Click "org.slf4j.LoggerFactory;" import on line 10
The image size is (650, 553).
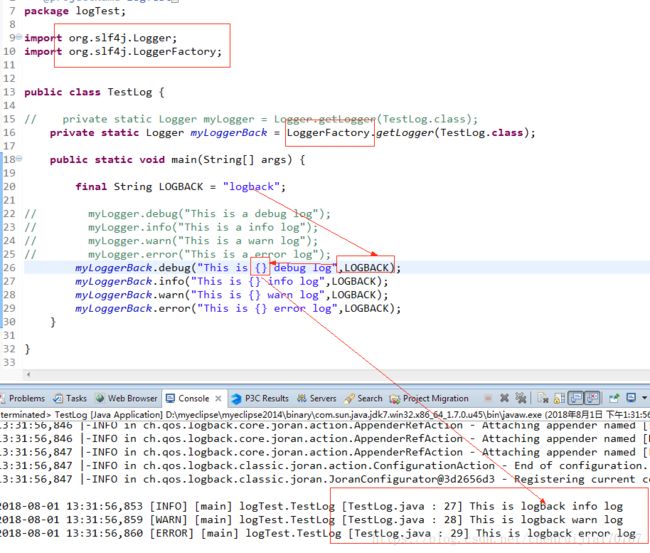pyautogui.click(x=145, y=52)
